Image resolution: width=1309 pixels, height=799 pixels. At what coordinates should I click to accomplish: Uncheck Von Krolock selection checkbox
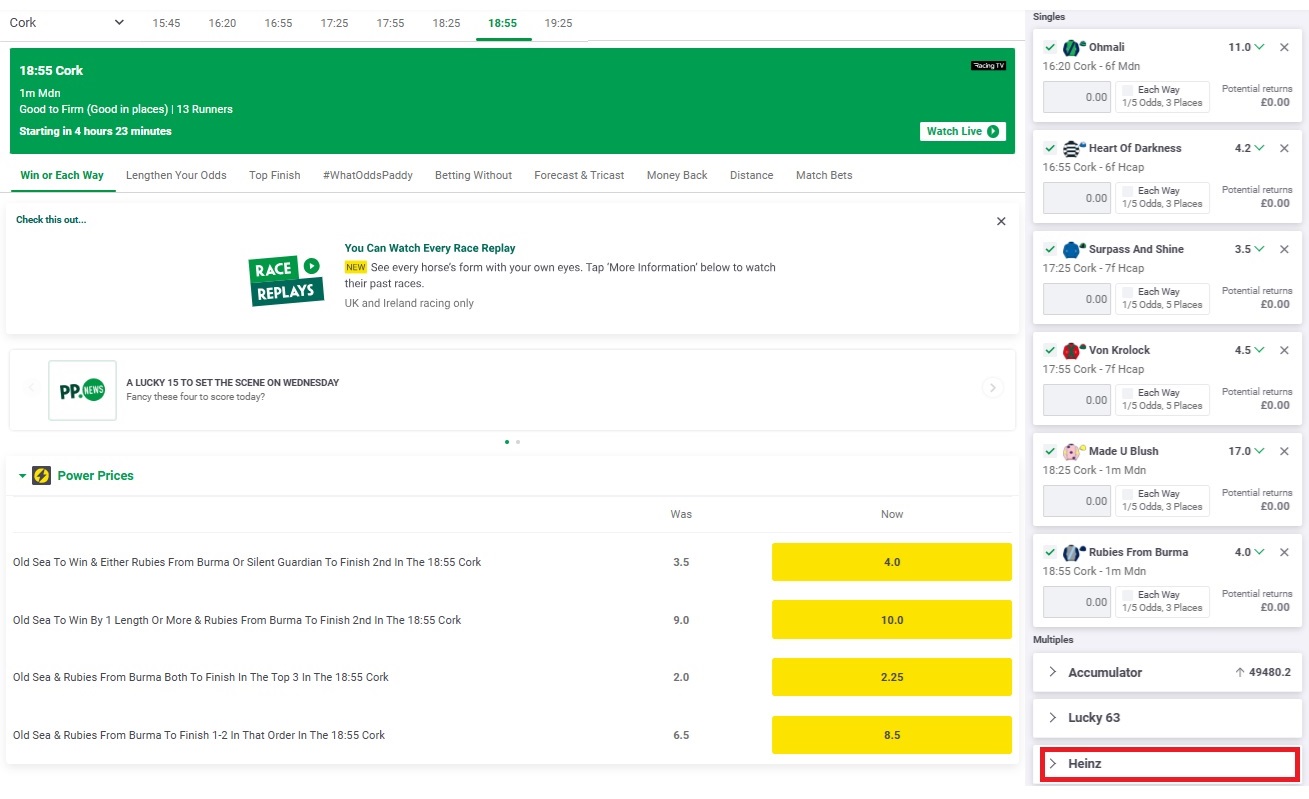coord(1050,350)
